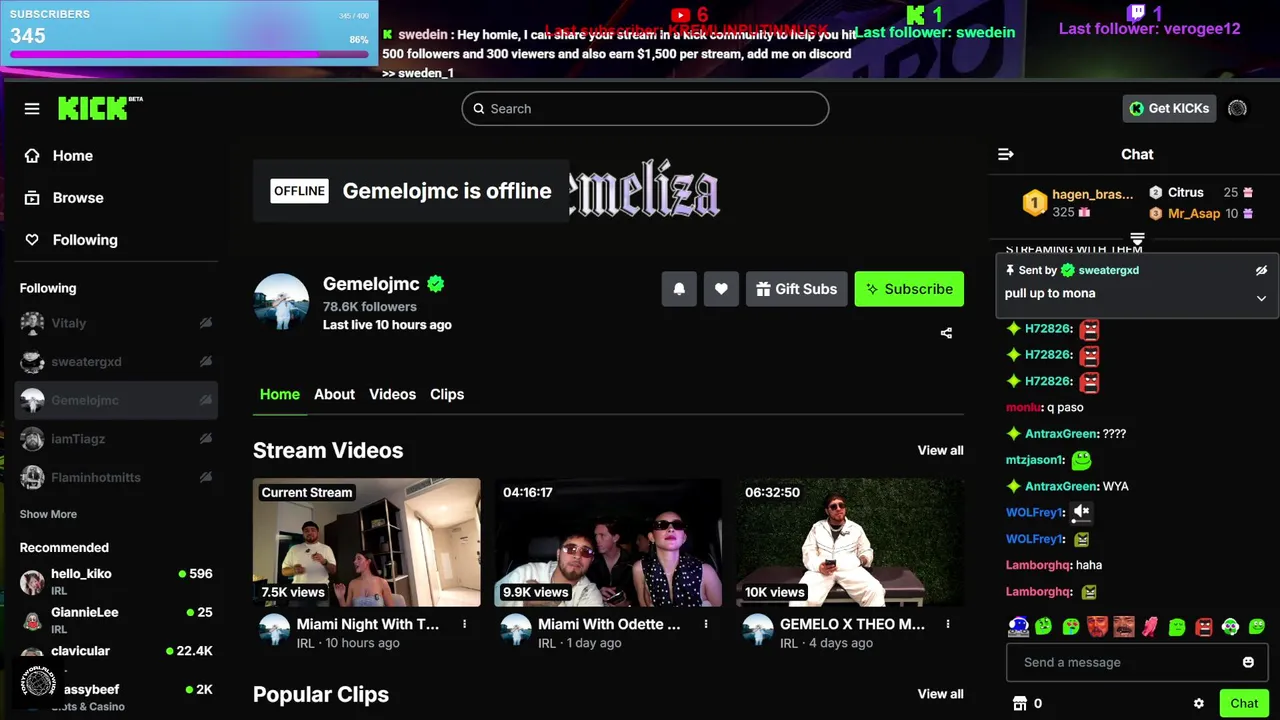
Task: Send message with the Chat button
Action: pos(1244,703)
